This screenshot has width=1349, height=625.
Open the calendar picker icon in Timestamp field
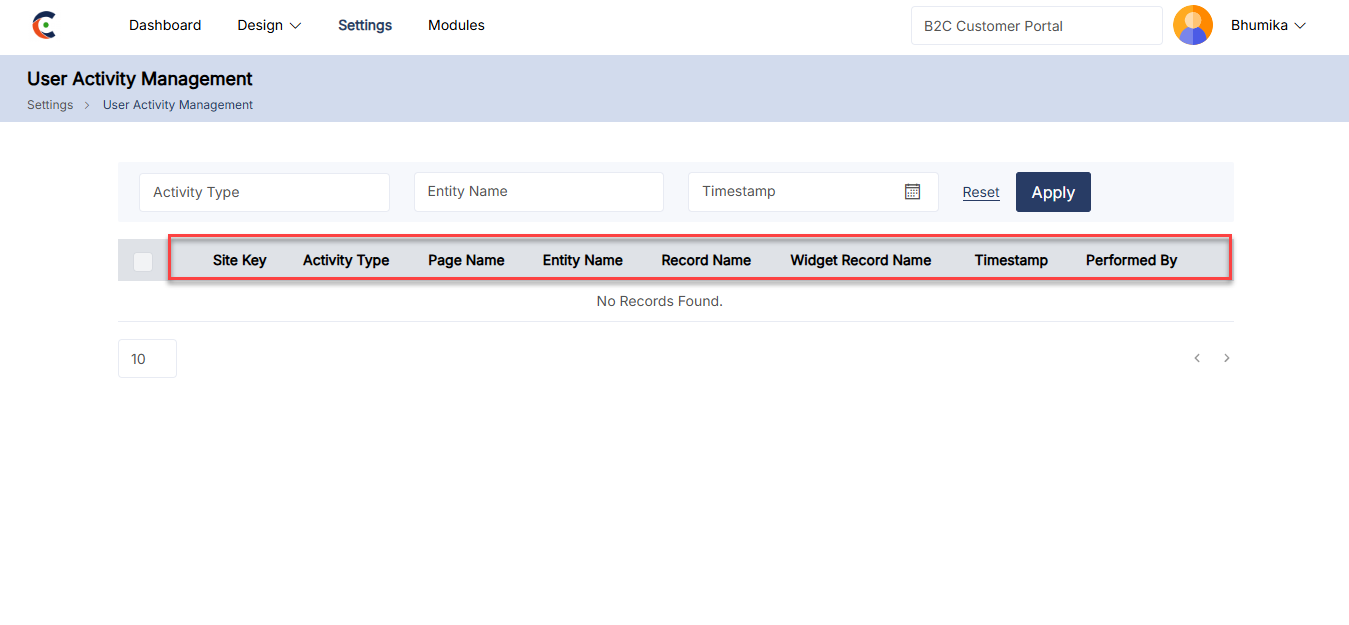pyautogui.click(x=912, y=192)
